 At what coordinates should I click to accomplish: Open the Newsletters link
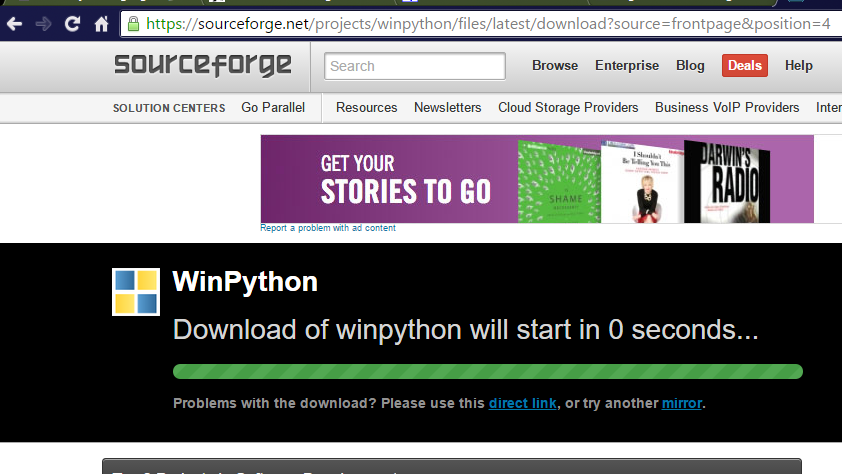[448, 107]
